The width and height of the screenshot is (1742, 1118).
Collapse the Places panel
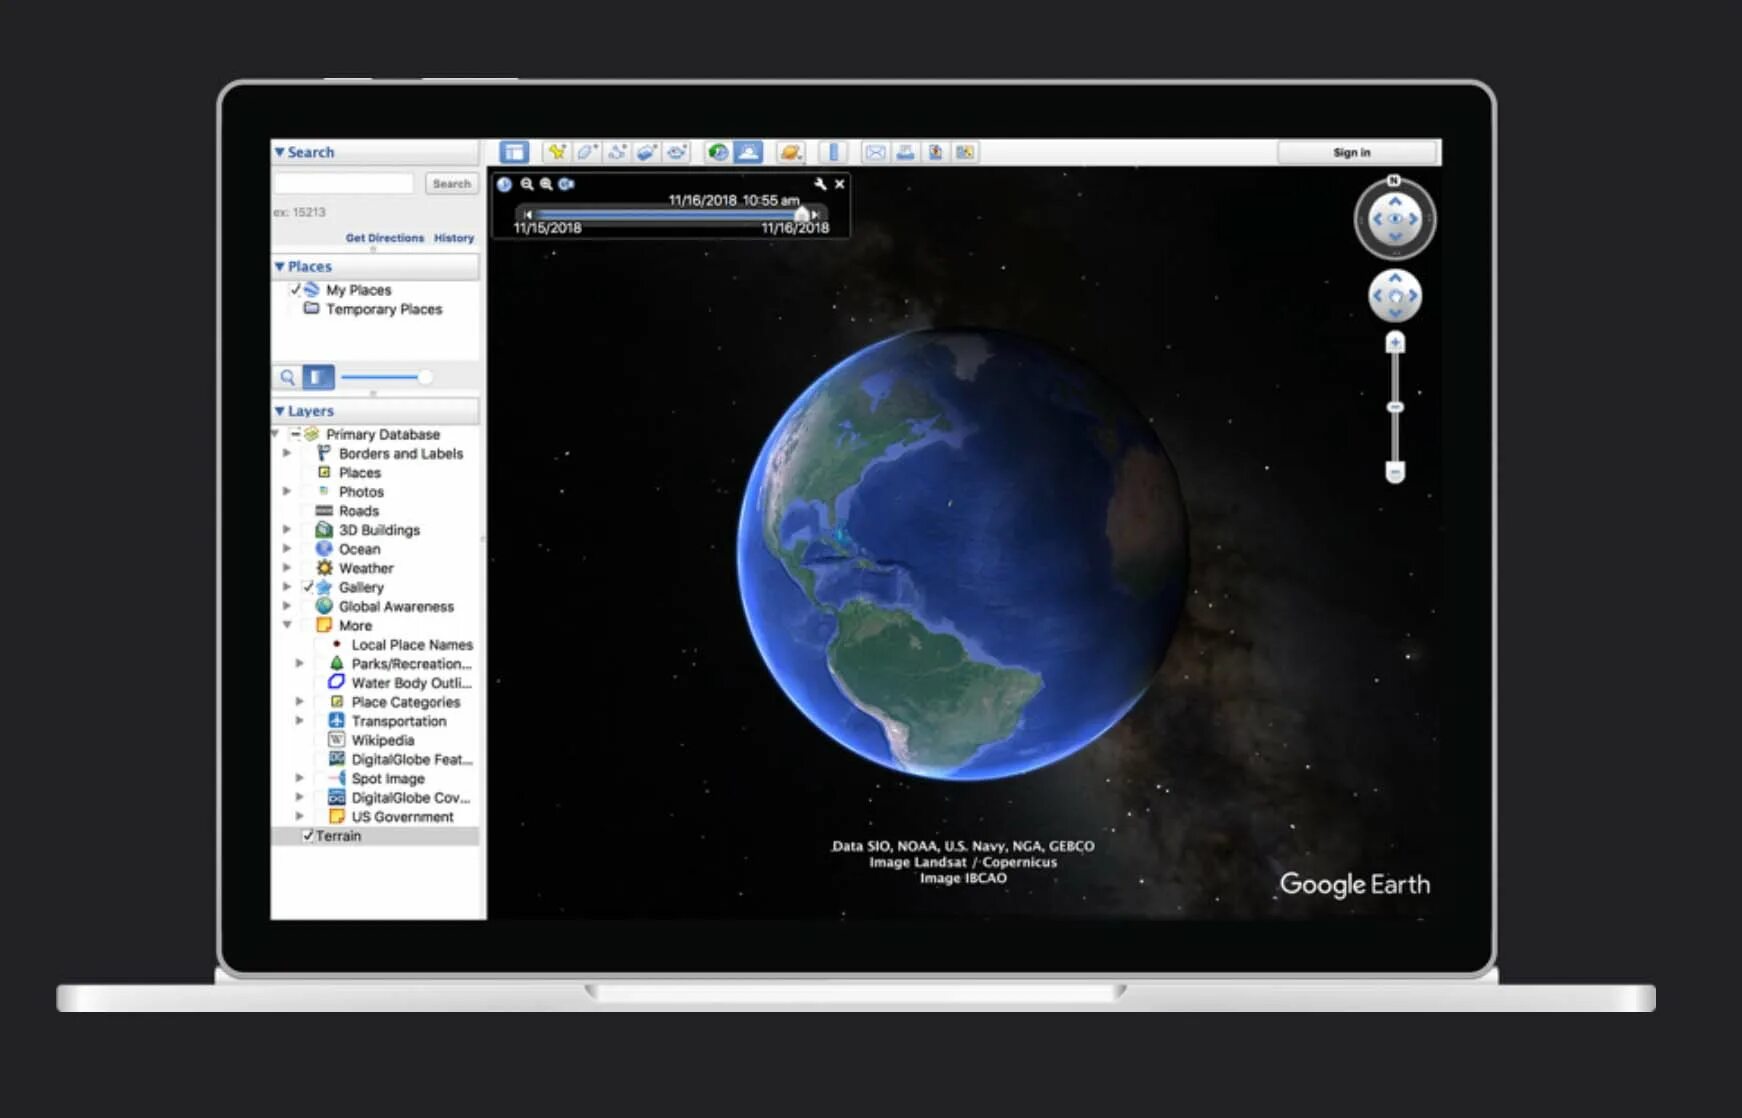click(280, 267)
